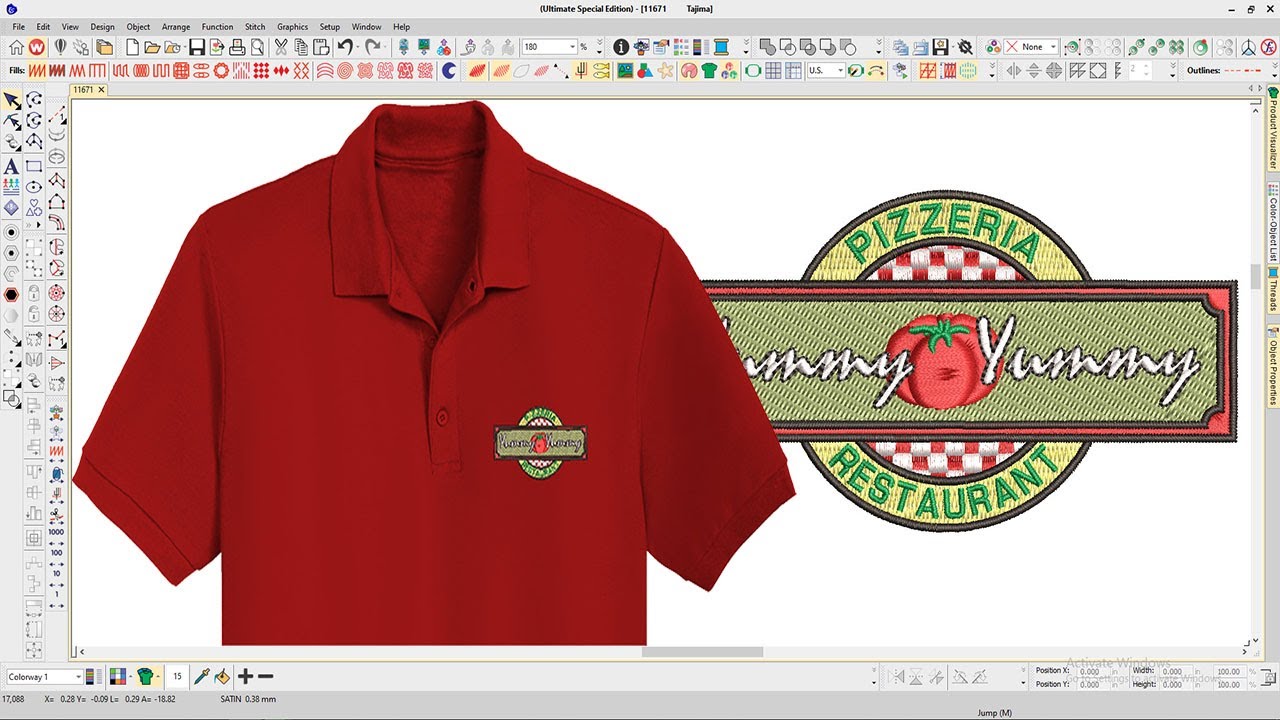Click the red Wilcom W logo icon

tap(37, 47)
